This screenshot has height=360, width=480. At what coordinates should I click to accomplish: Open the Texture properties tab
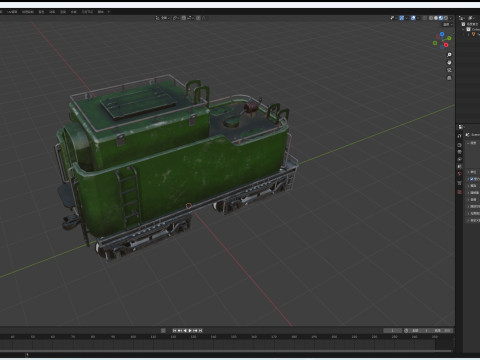click(x=459, y=192)
